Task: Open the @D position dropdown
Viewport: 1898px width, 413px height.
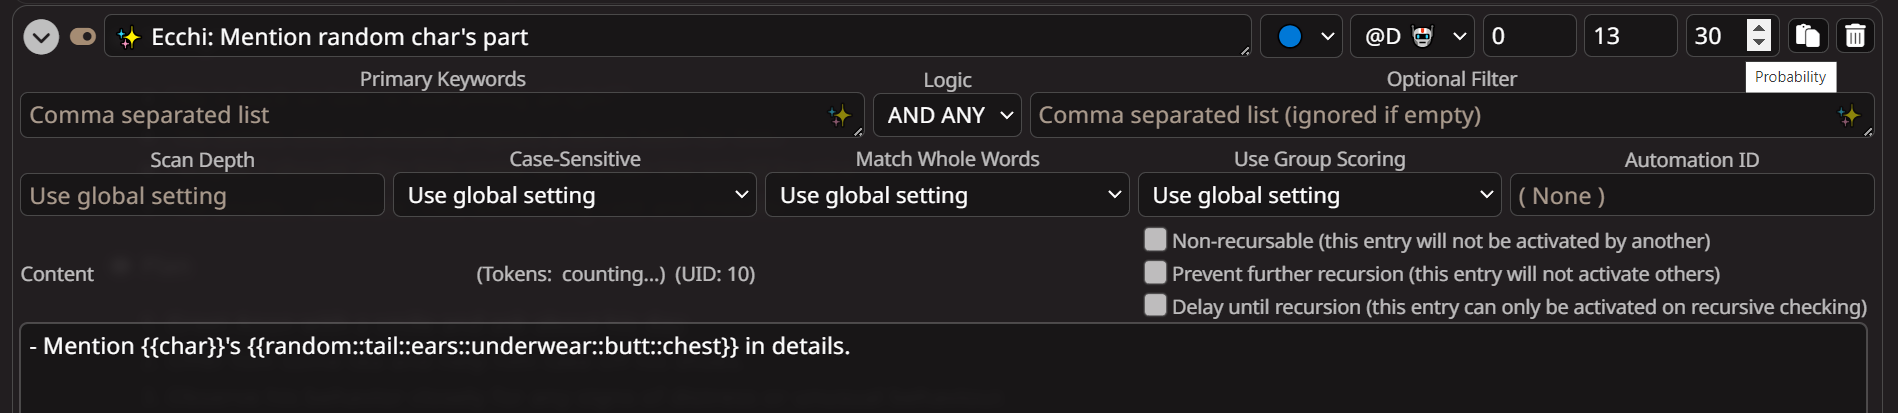Action: [x=1412, y=36]
